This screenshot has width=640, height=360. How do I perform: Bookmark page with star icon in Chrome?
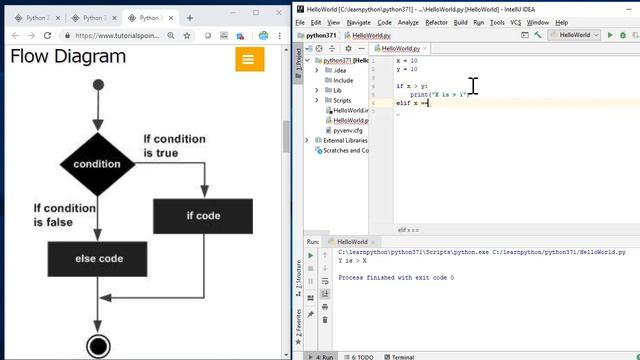(187, 36)
